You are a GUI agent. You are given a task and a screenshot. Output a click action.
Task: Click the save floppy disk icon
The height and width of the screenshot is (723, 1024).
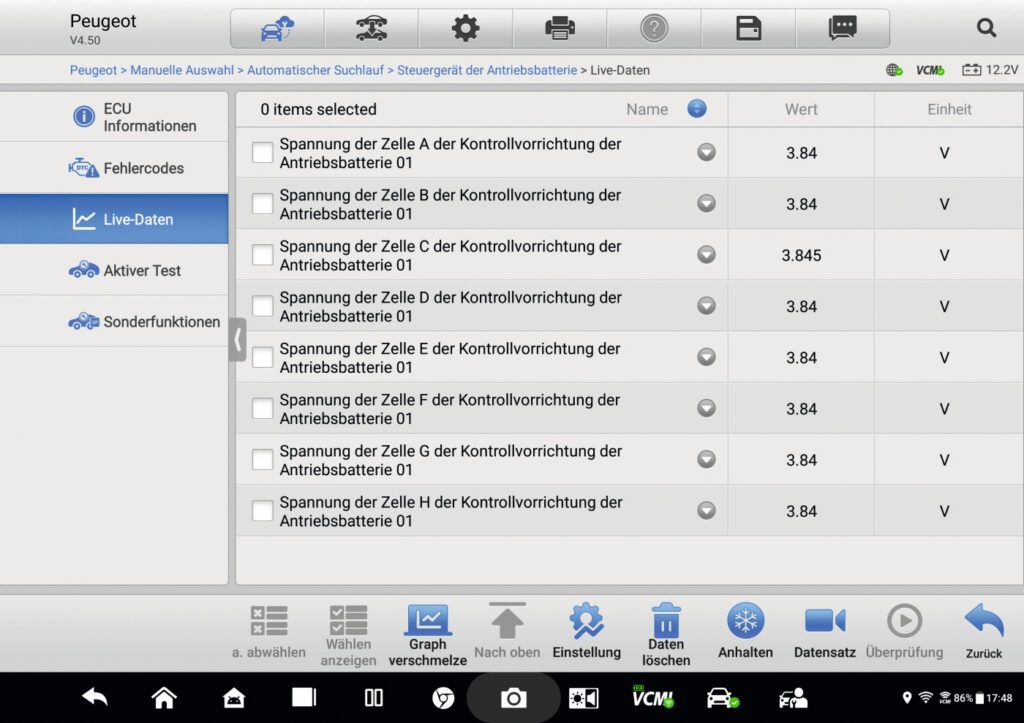pos(748,28)
